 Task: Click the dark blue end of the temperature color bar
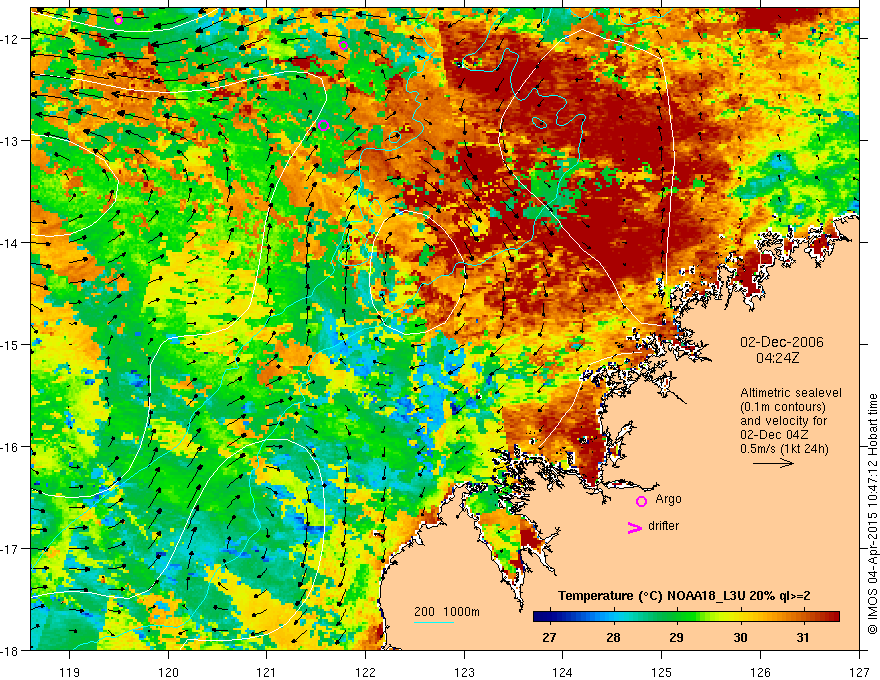pyautogui.click(x=543, y=617)
